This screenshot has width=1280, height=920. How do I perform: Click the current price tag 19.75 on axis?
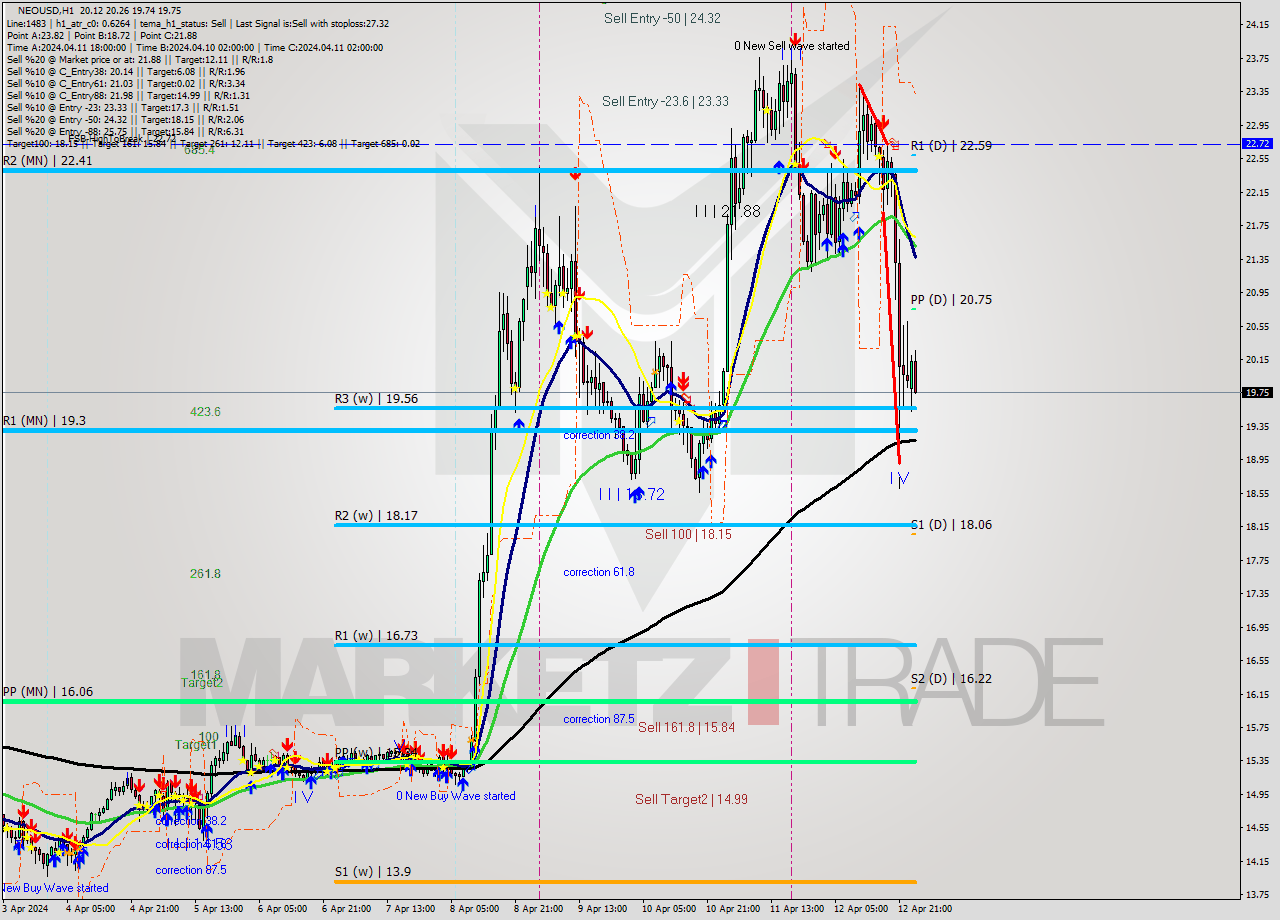click(1257, 393)
